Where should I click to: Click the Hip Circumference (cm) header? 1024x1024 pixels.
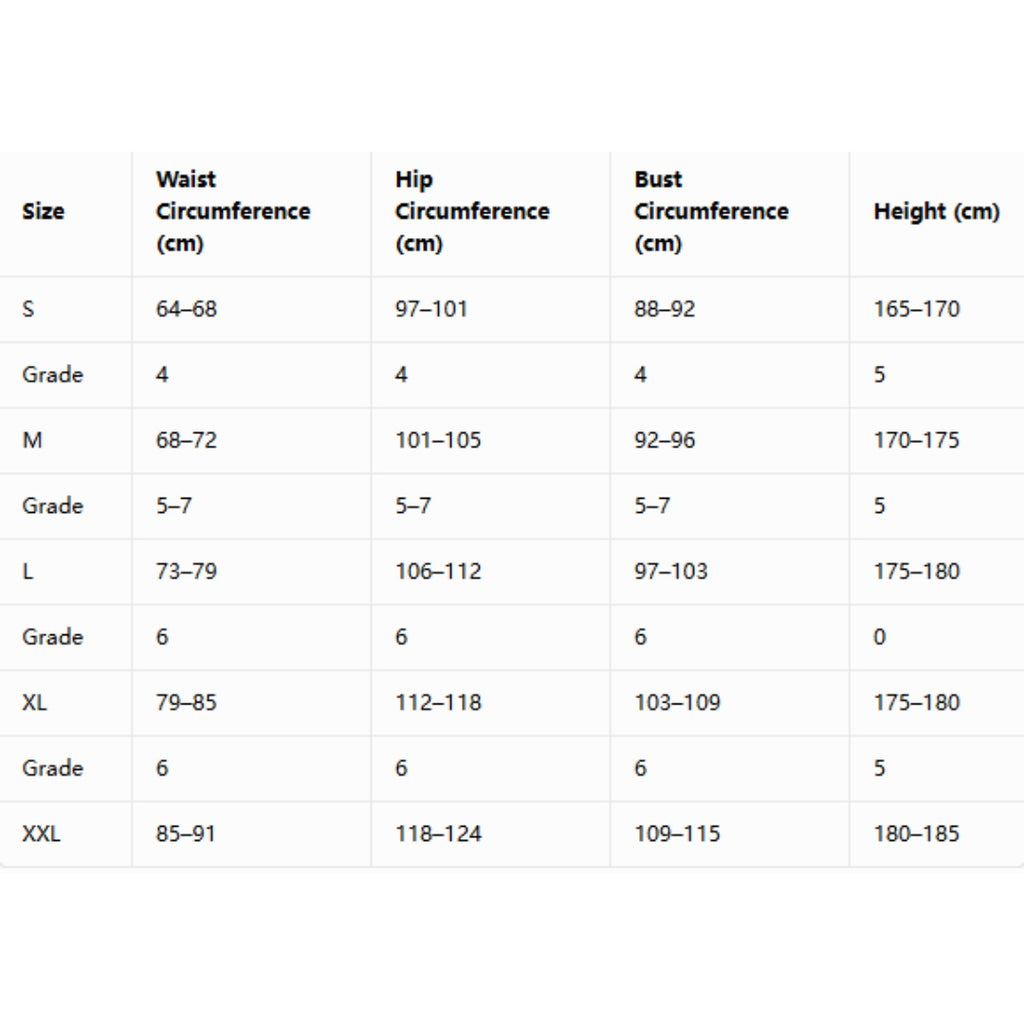coord(472,211)
